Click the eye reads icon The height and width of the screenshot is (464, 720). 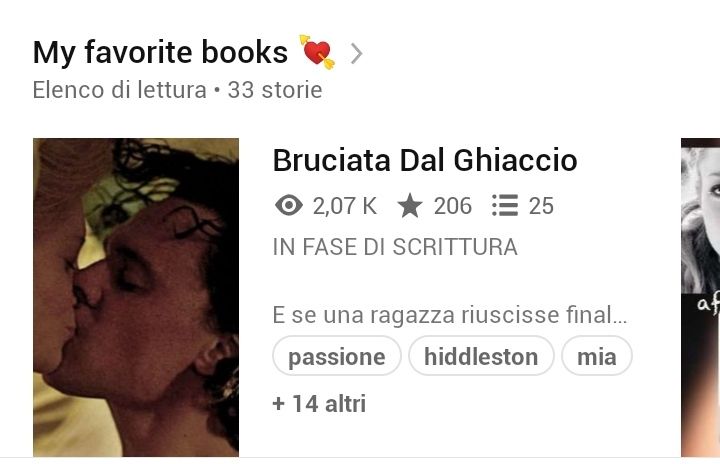(x=289, y=205)
